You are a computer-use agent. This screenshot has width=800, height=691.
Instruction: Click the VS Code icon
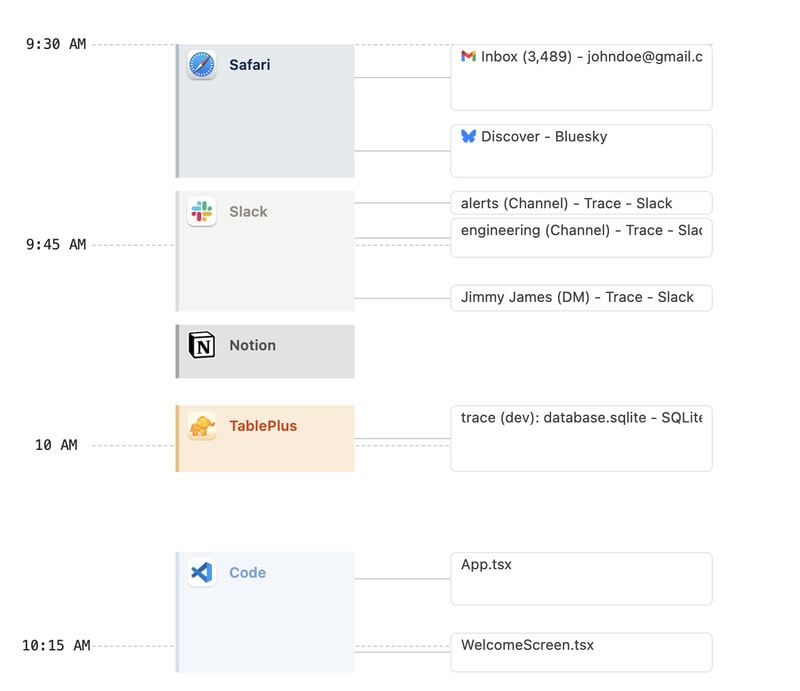tap(202, 573)
